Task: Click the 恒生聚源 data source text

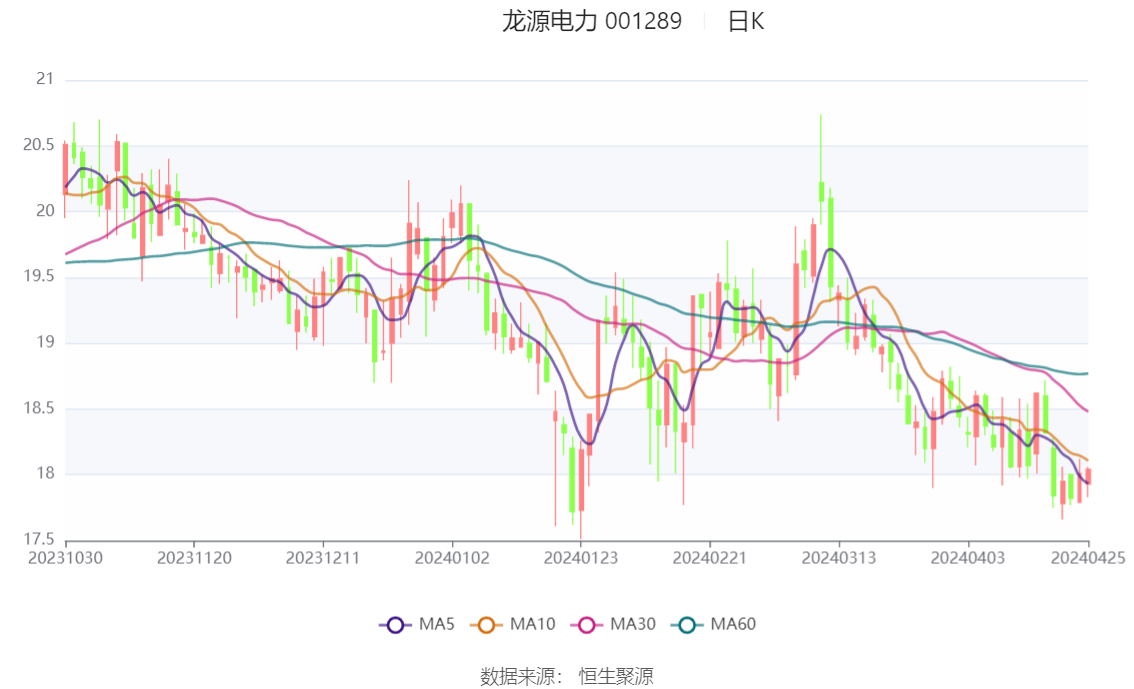Action: pos(615,676)
